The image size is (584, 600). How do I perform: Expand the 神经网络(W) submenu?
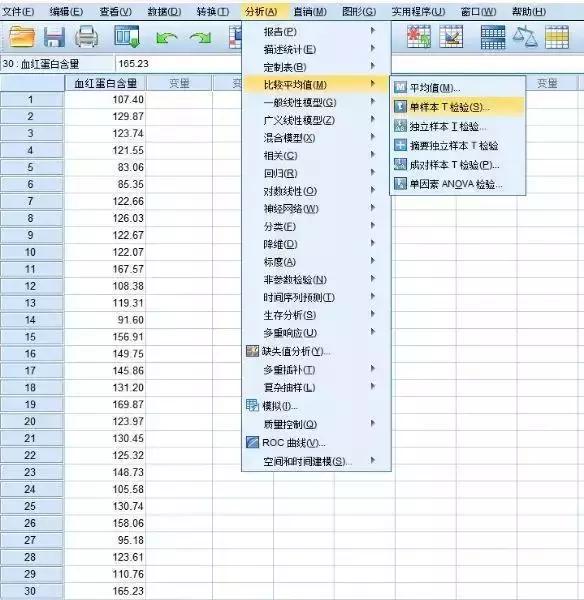[x=316, y=209]
